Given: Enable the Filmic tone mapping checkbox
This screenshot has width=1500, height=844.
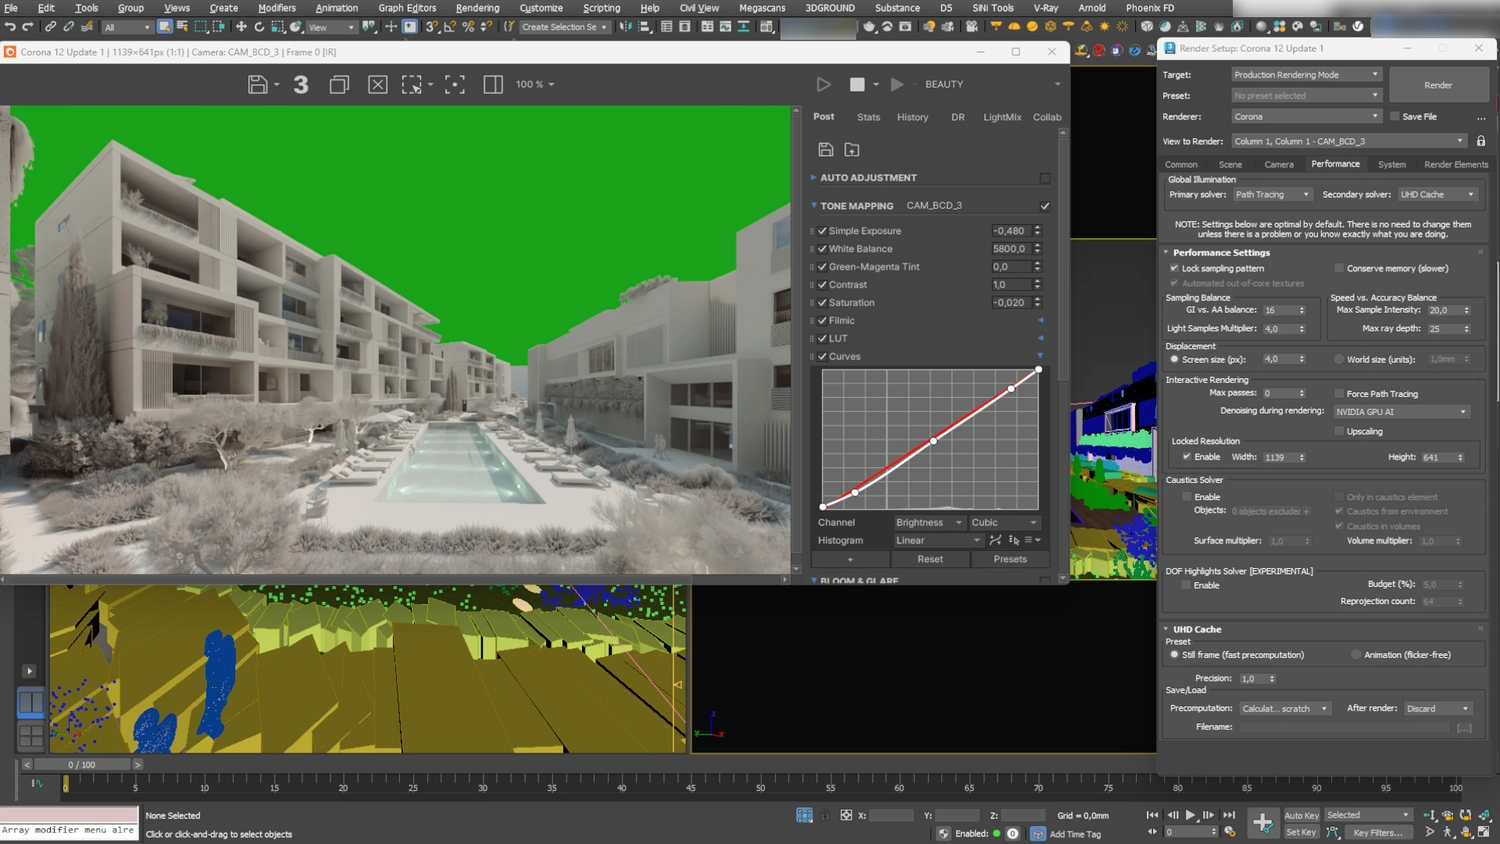Looking at the screenshot, I should pos(821,320).
